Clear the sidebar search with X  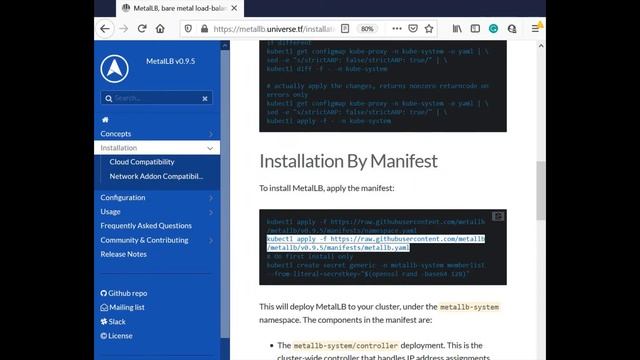click(205, 98)
